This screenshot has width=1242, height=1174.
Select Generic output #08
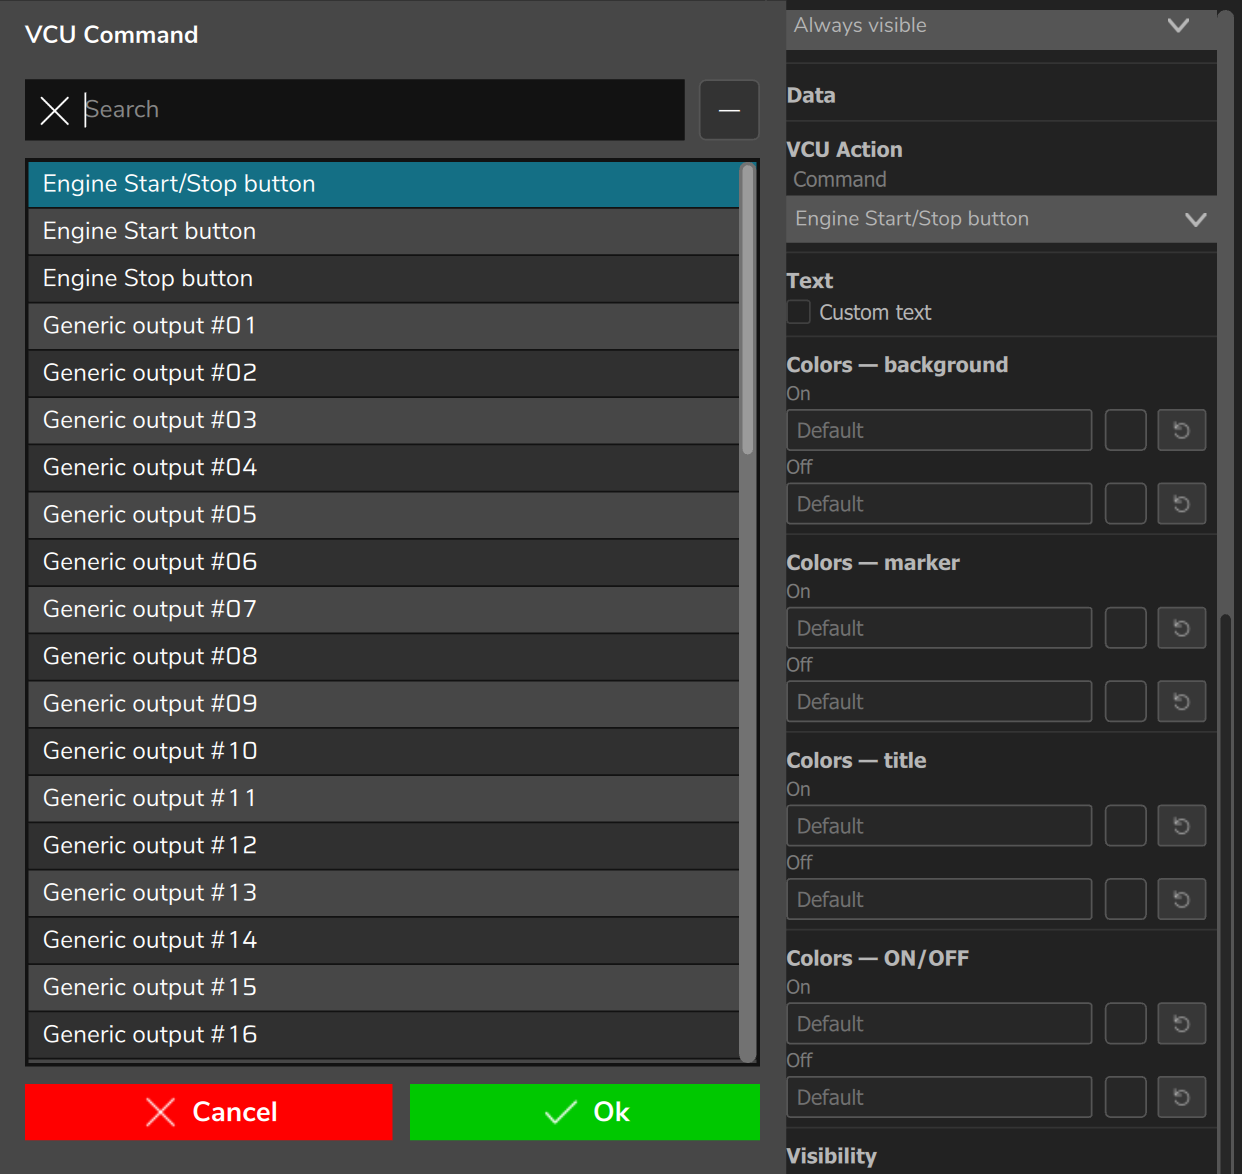(384, 656)
